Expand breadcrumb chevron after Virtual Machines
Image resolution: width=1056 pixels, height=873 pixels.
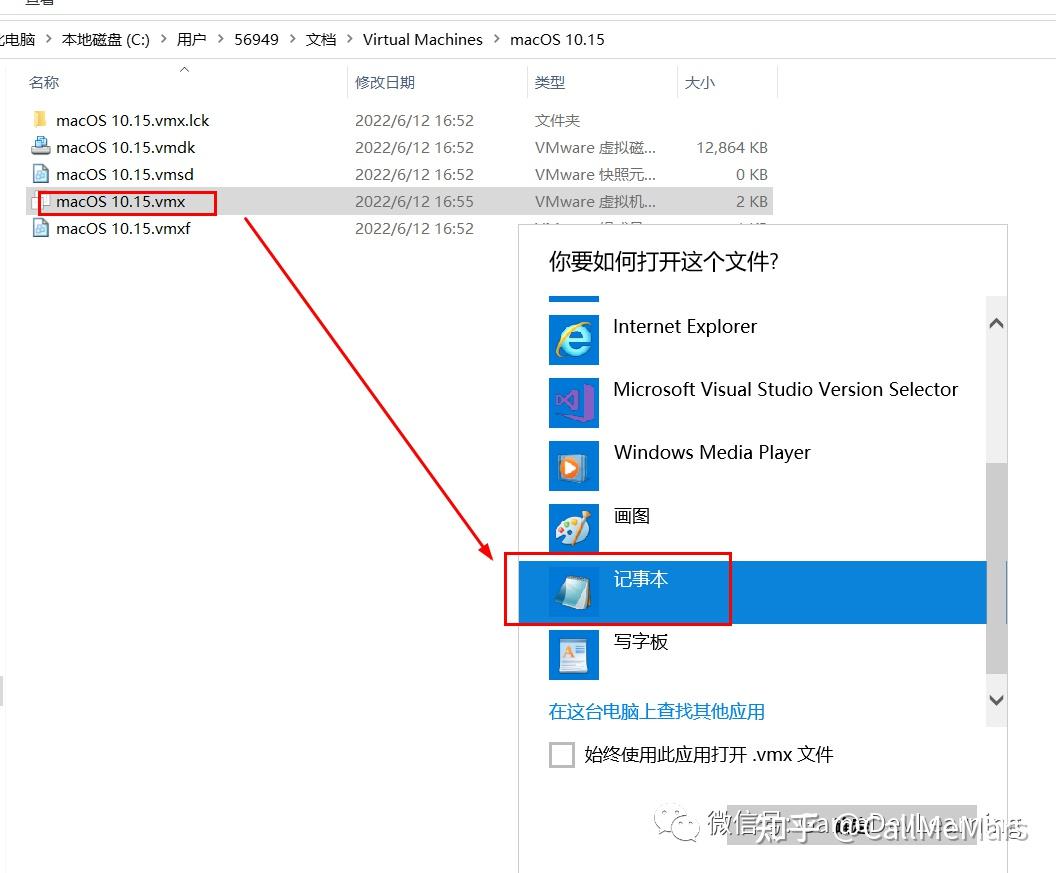[496, 39]
